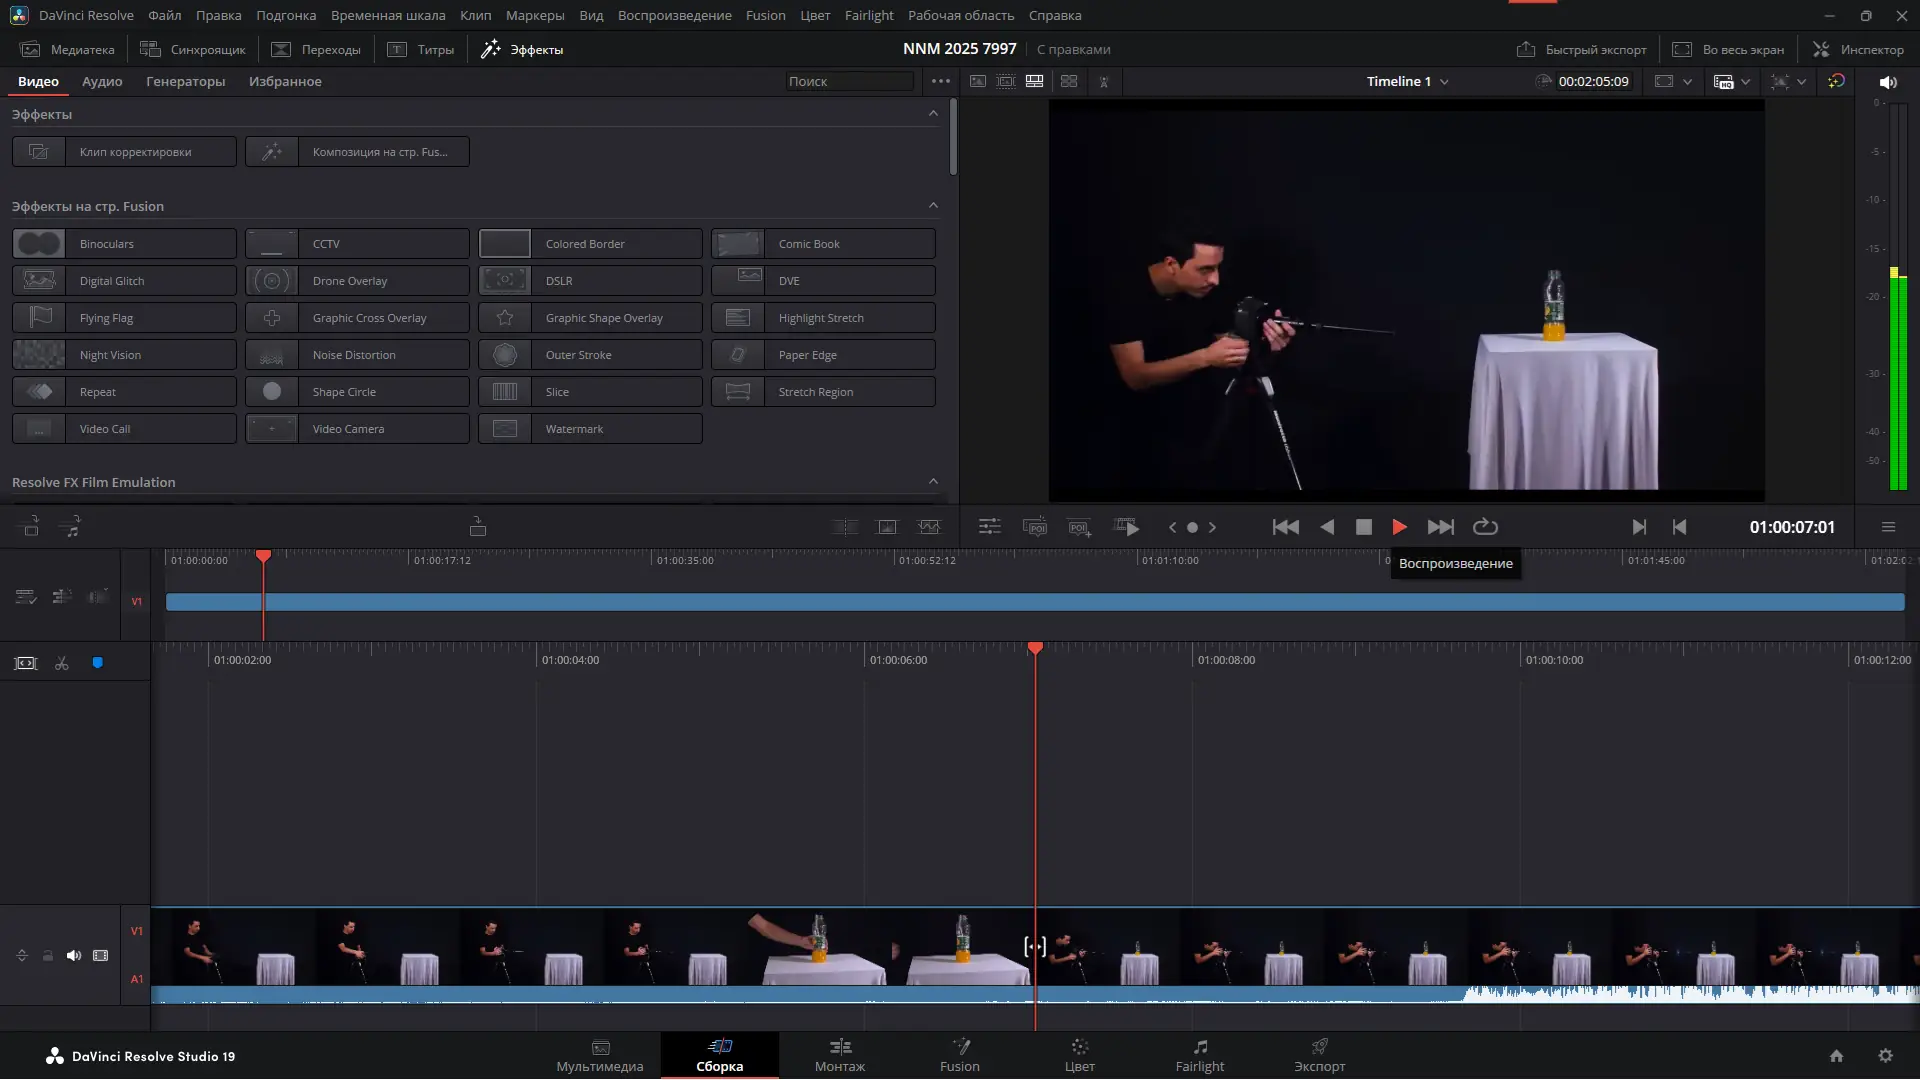Open the Цвет page icon
This screenshot has height=1080, width=1920.
1079,1047
